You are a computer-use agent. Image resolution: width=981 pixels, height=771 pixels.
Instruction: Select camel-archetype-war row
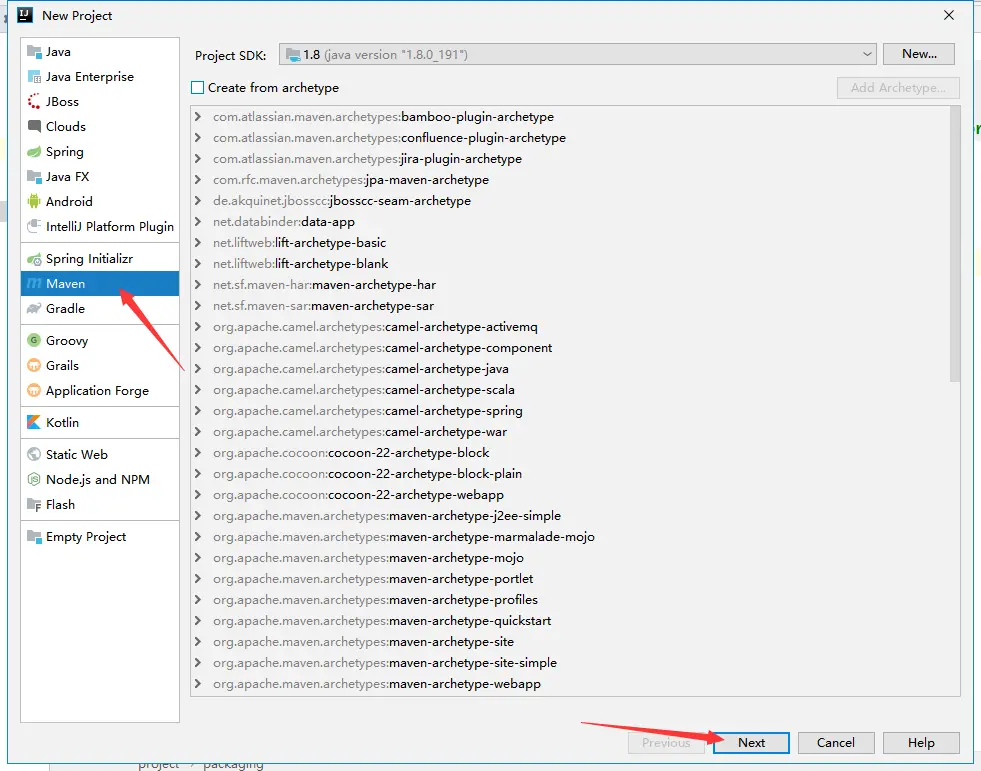(x=360, y=431)
